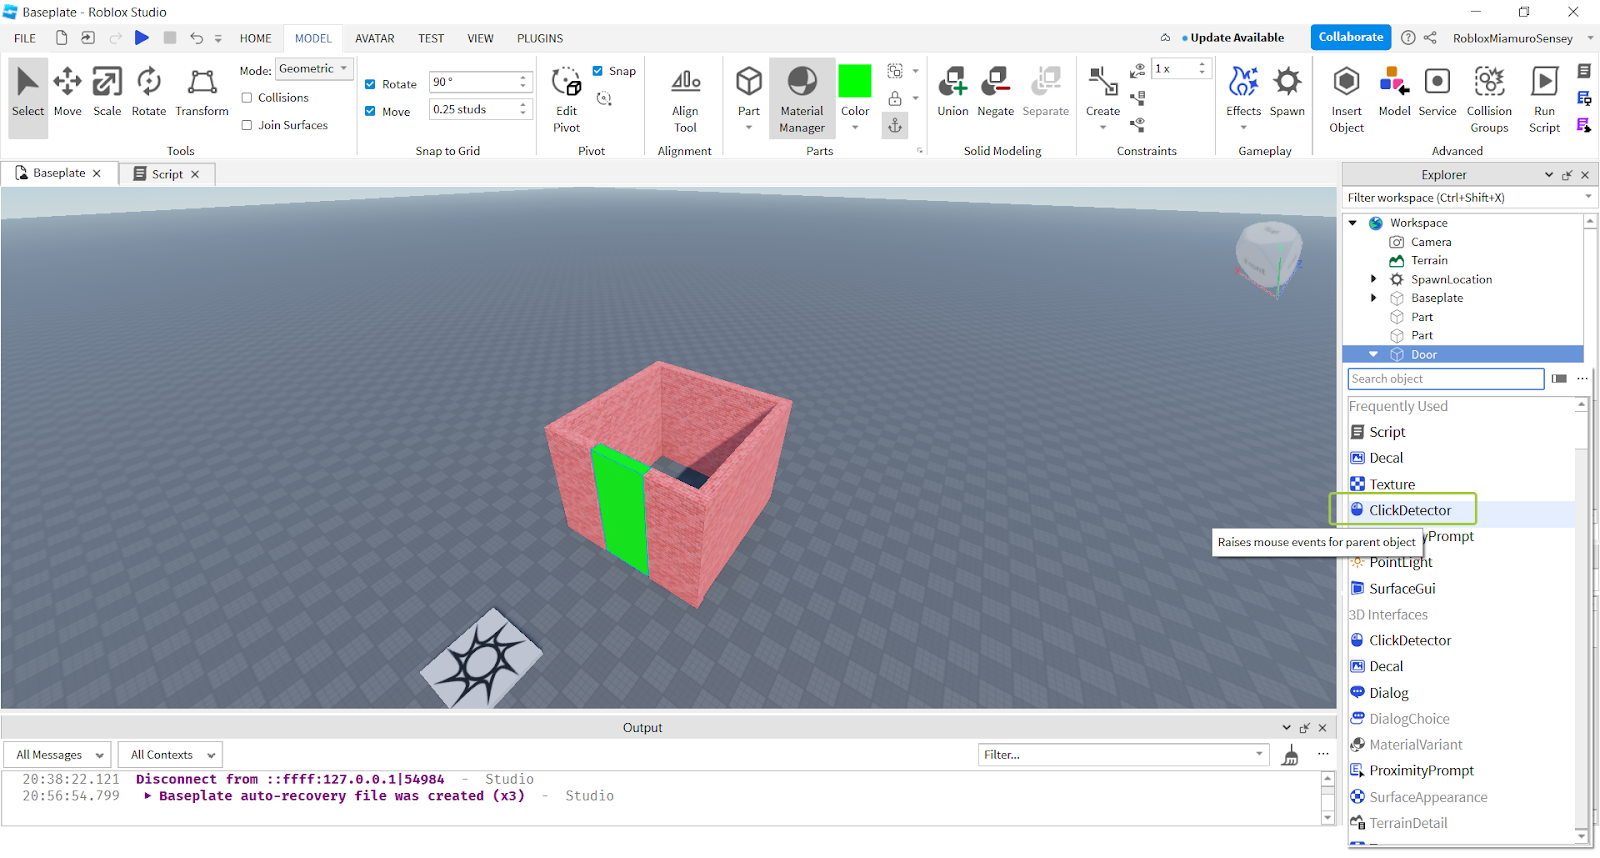
Task: Close the Script tab
Action: click(195, 174)
